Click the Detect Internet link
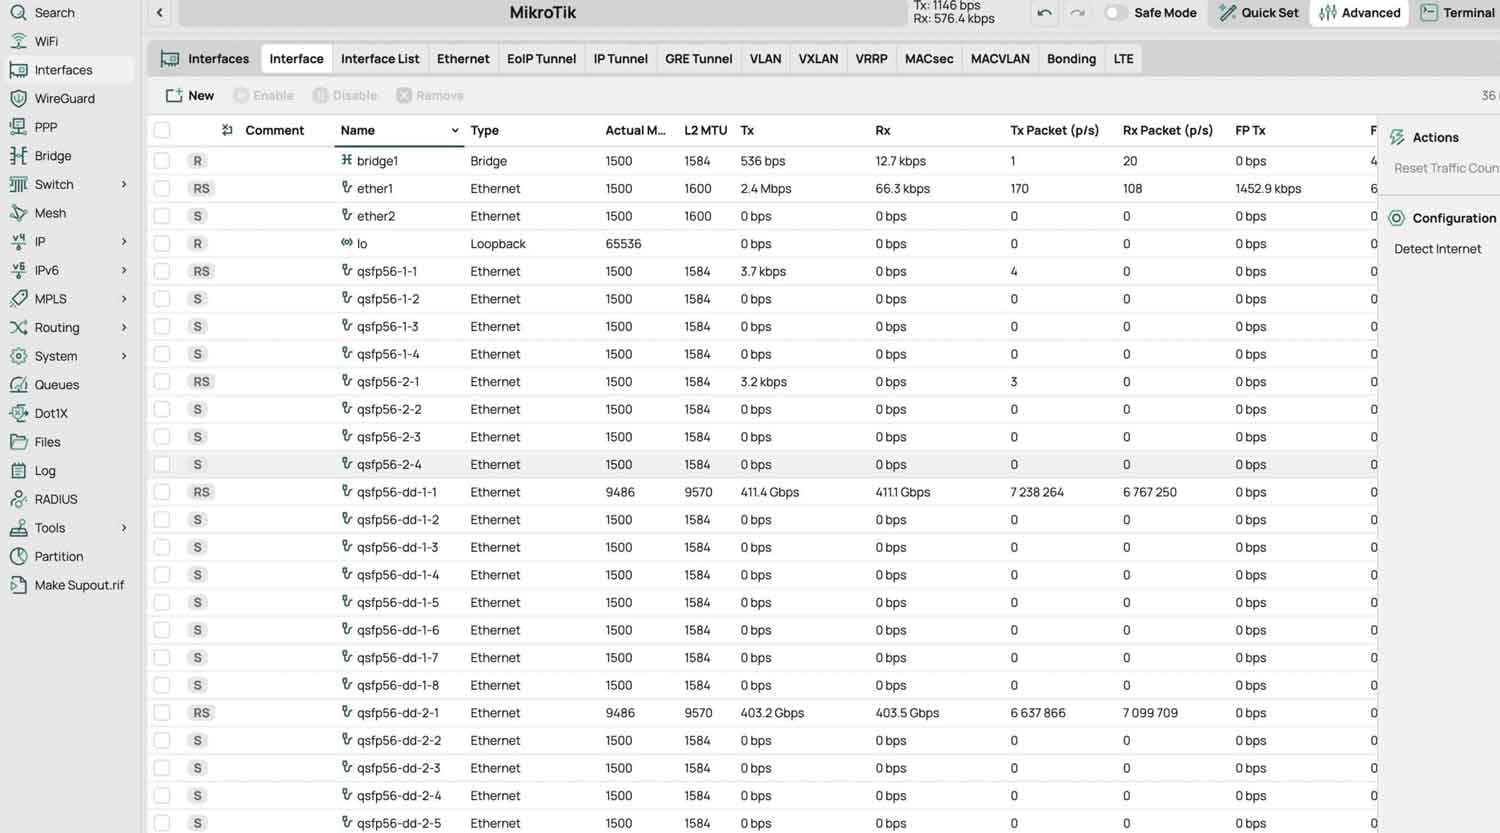The image size is (1500, 833). point(1437,249)
